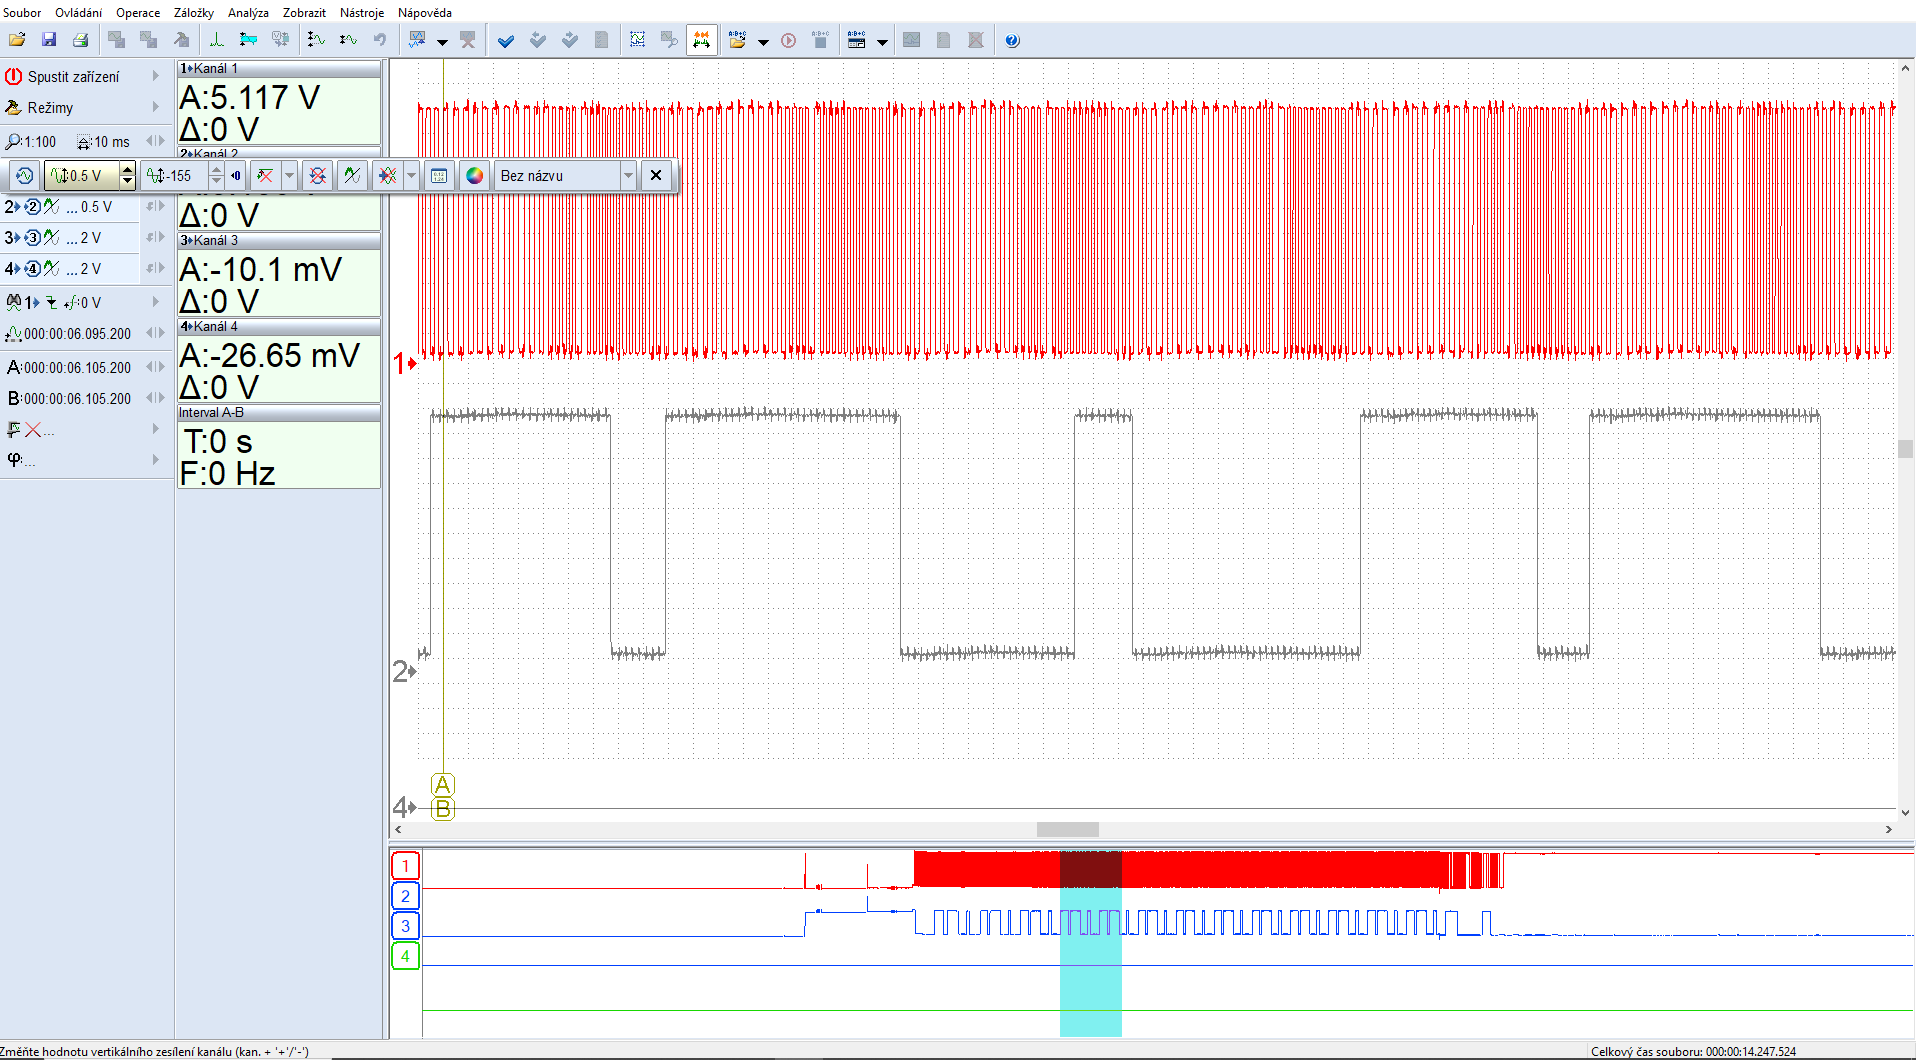The image size is (1916, 1060).
Task: Open the channel color wheel picker
Action: (x=475, y=176)
